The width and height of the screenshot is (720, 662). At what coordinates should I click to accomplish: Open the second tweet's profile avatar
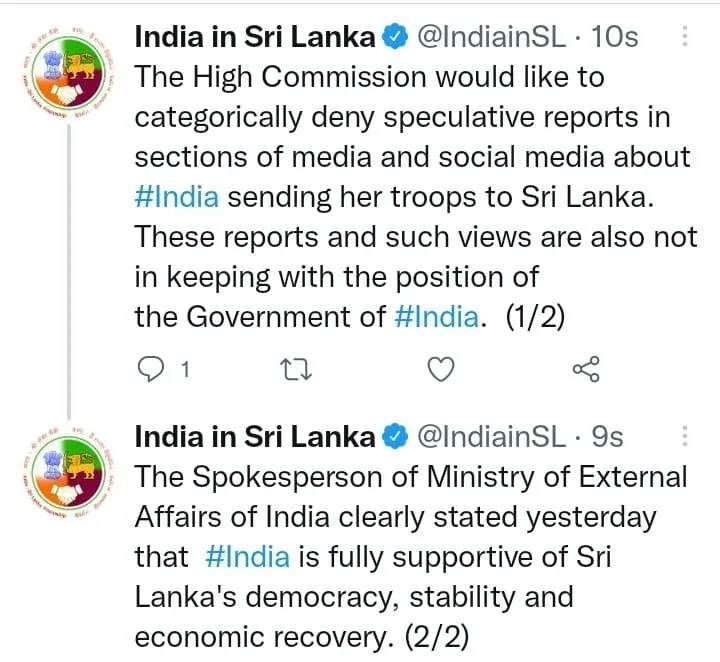[69, 472]
